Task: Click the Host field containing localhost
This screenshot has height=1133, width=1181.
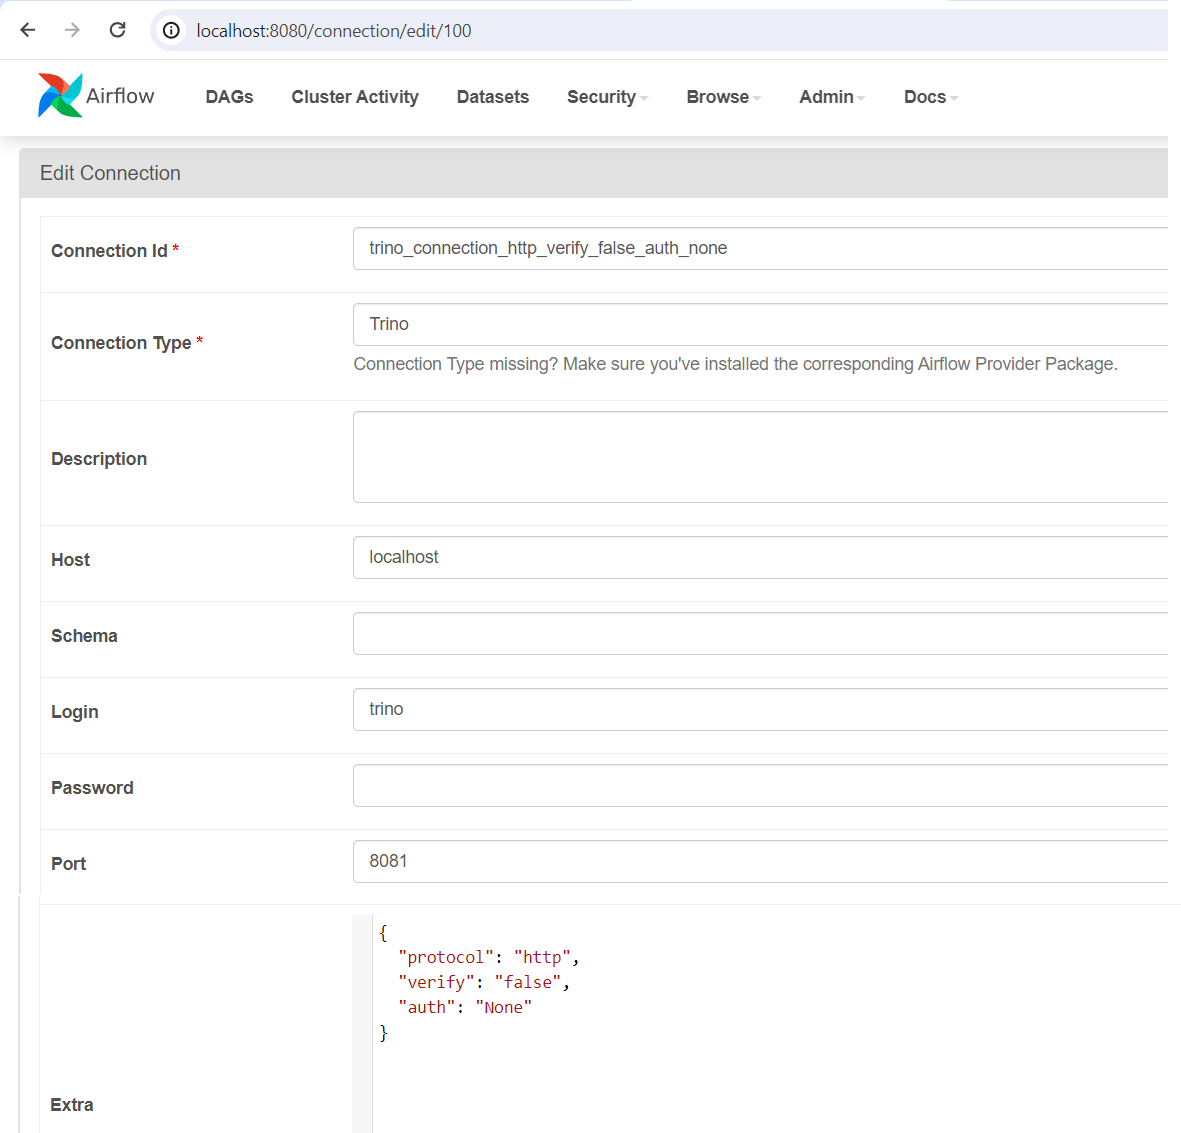Action: click(761, 557)
